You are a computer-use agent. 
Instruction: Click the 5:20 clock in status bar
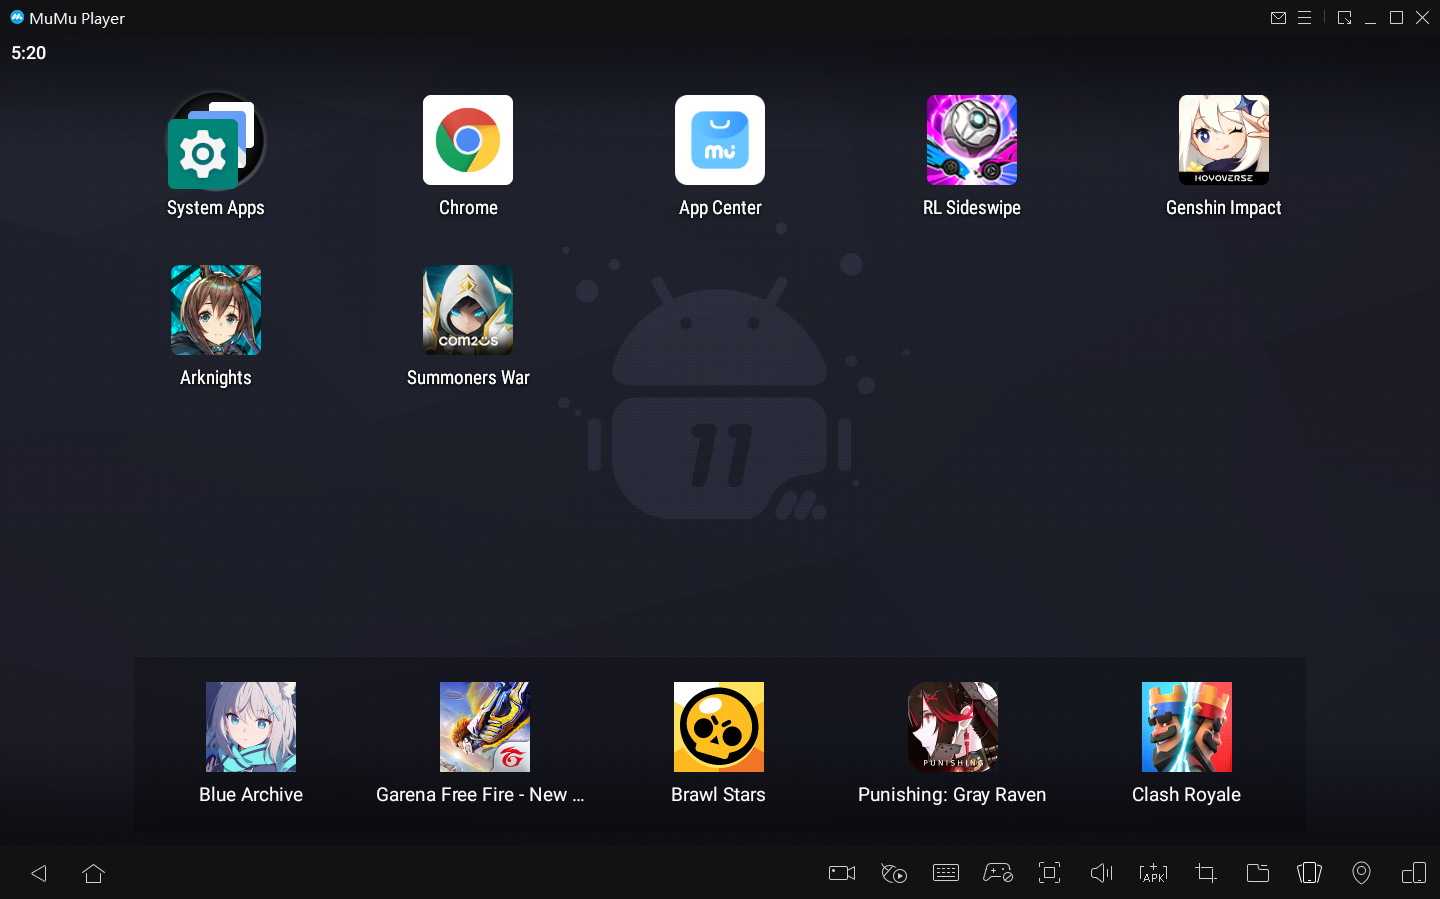29,53
